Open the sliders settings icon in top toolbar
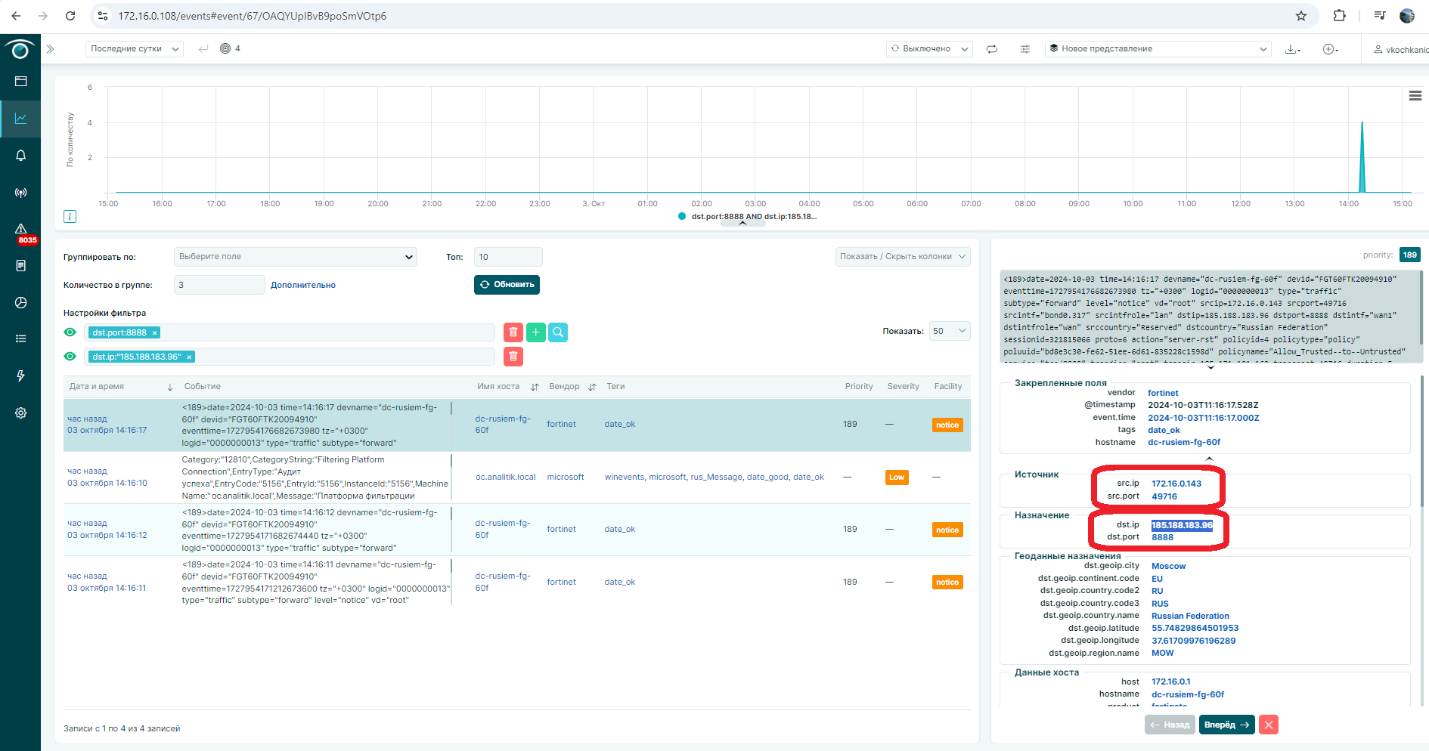The width and height of the screenshot is (1429, 751). tap(1025, 49)
